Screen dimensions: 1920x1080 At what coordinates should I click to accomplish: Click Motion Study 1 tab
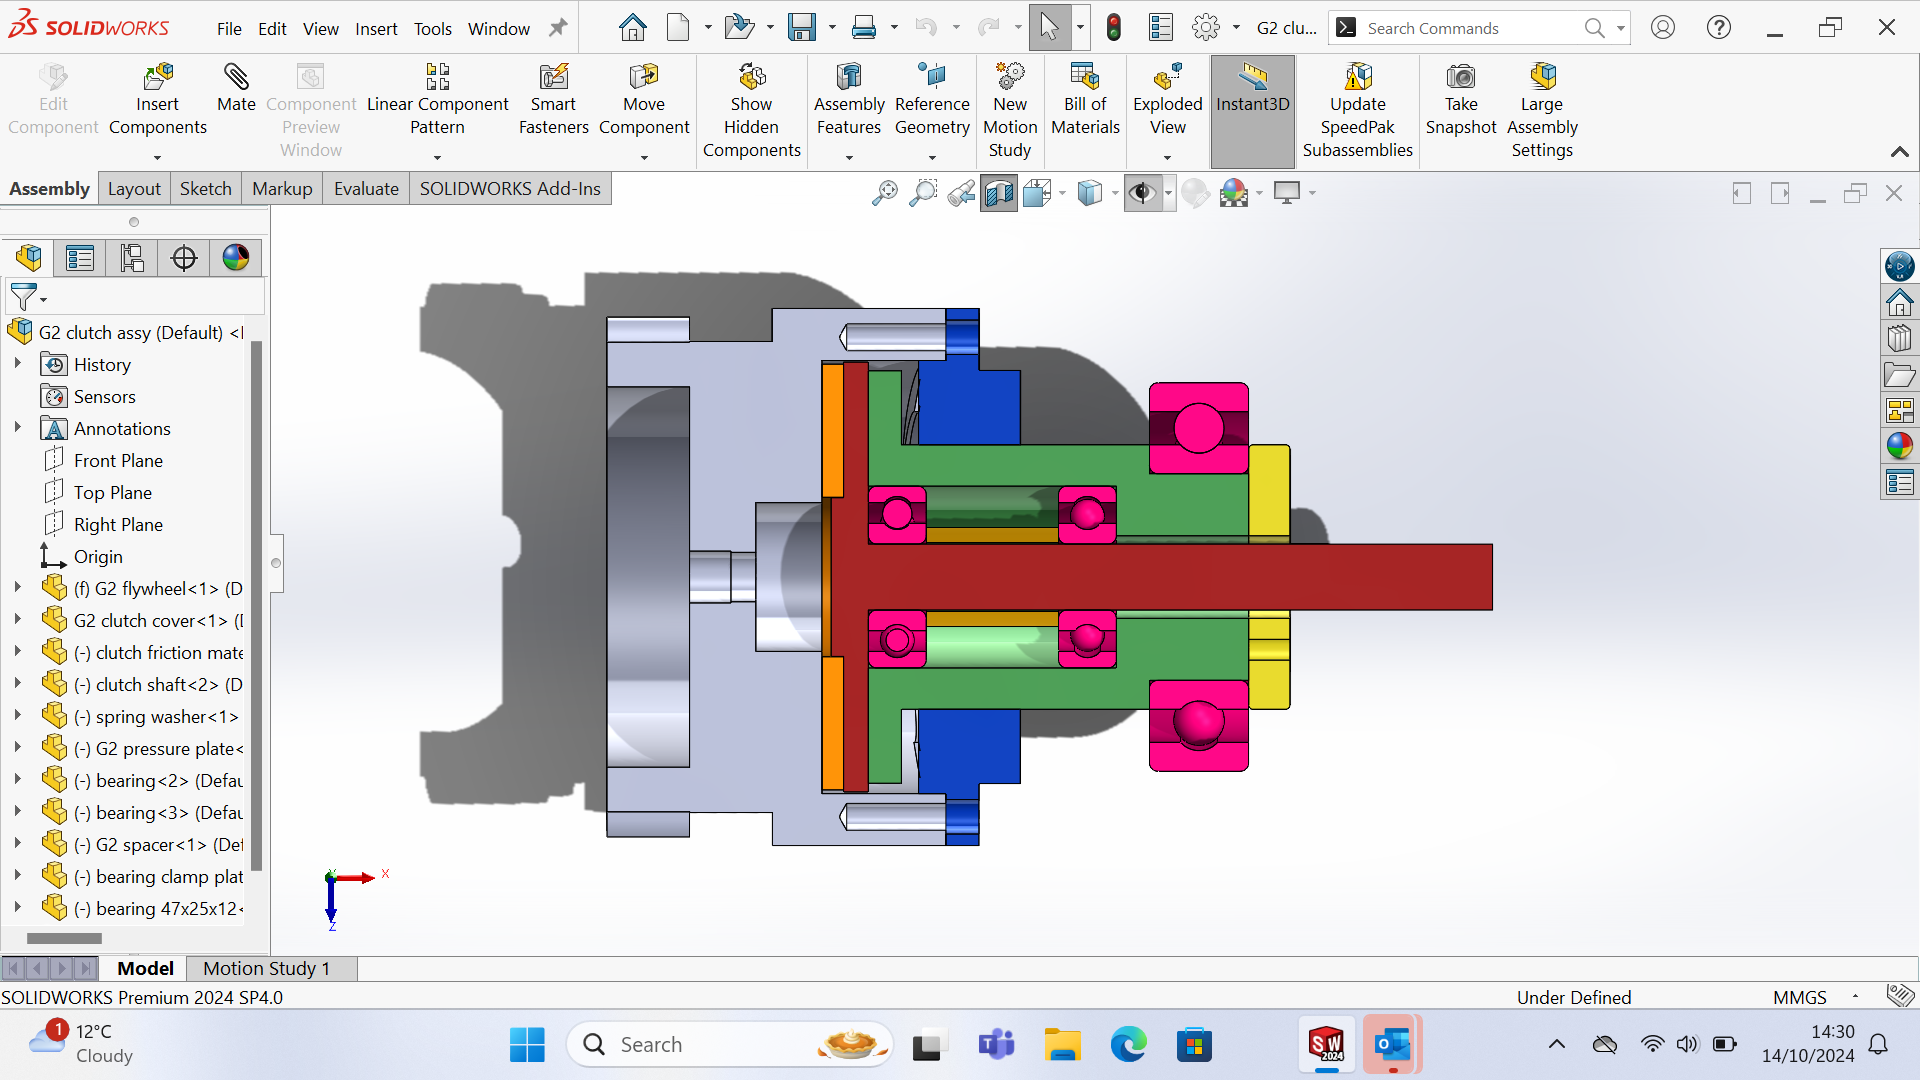click(x=266, y=968)
